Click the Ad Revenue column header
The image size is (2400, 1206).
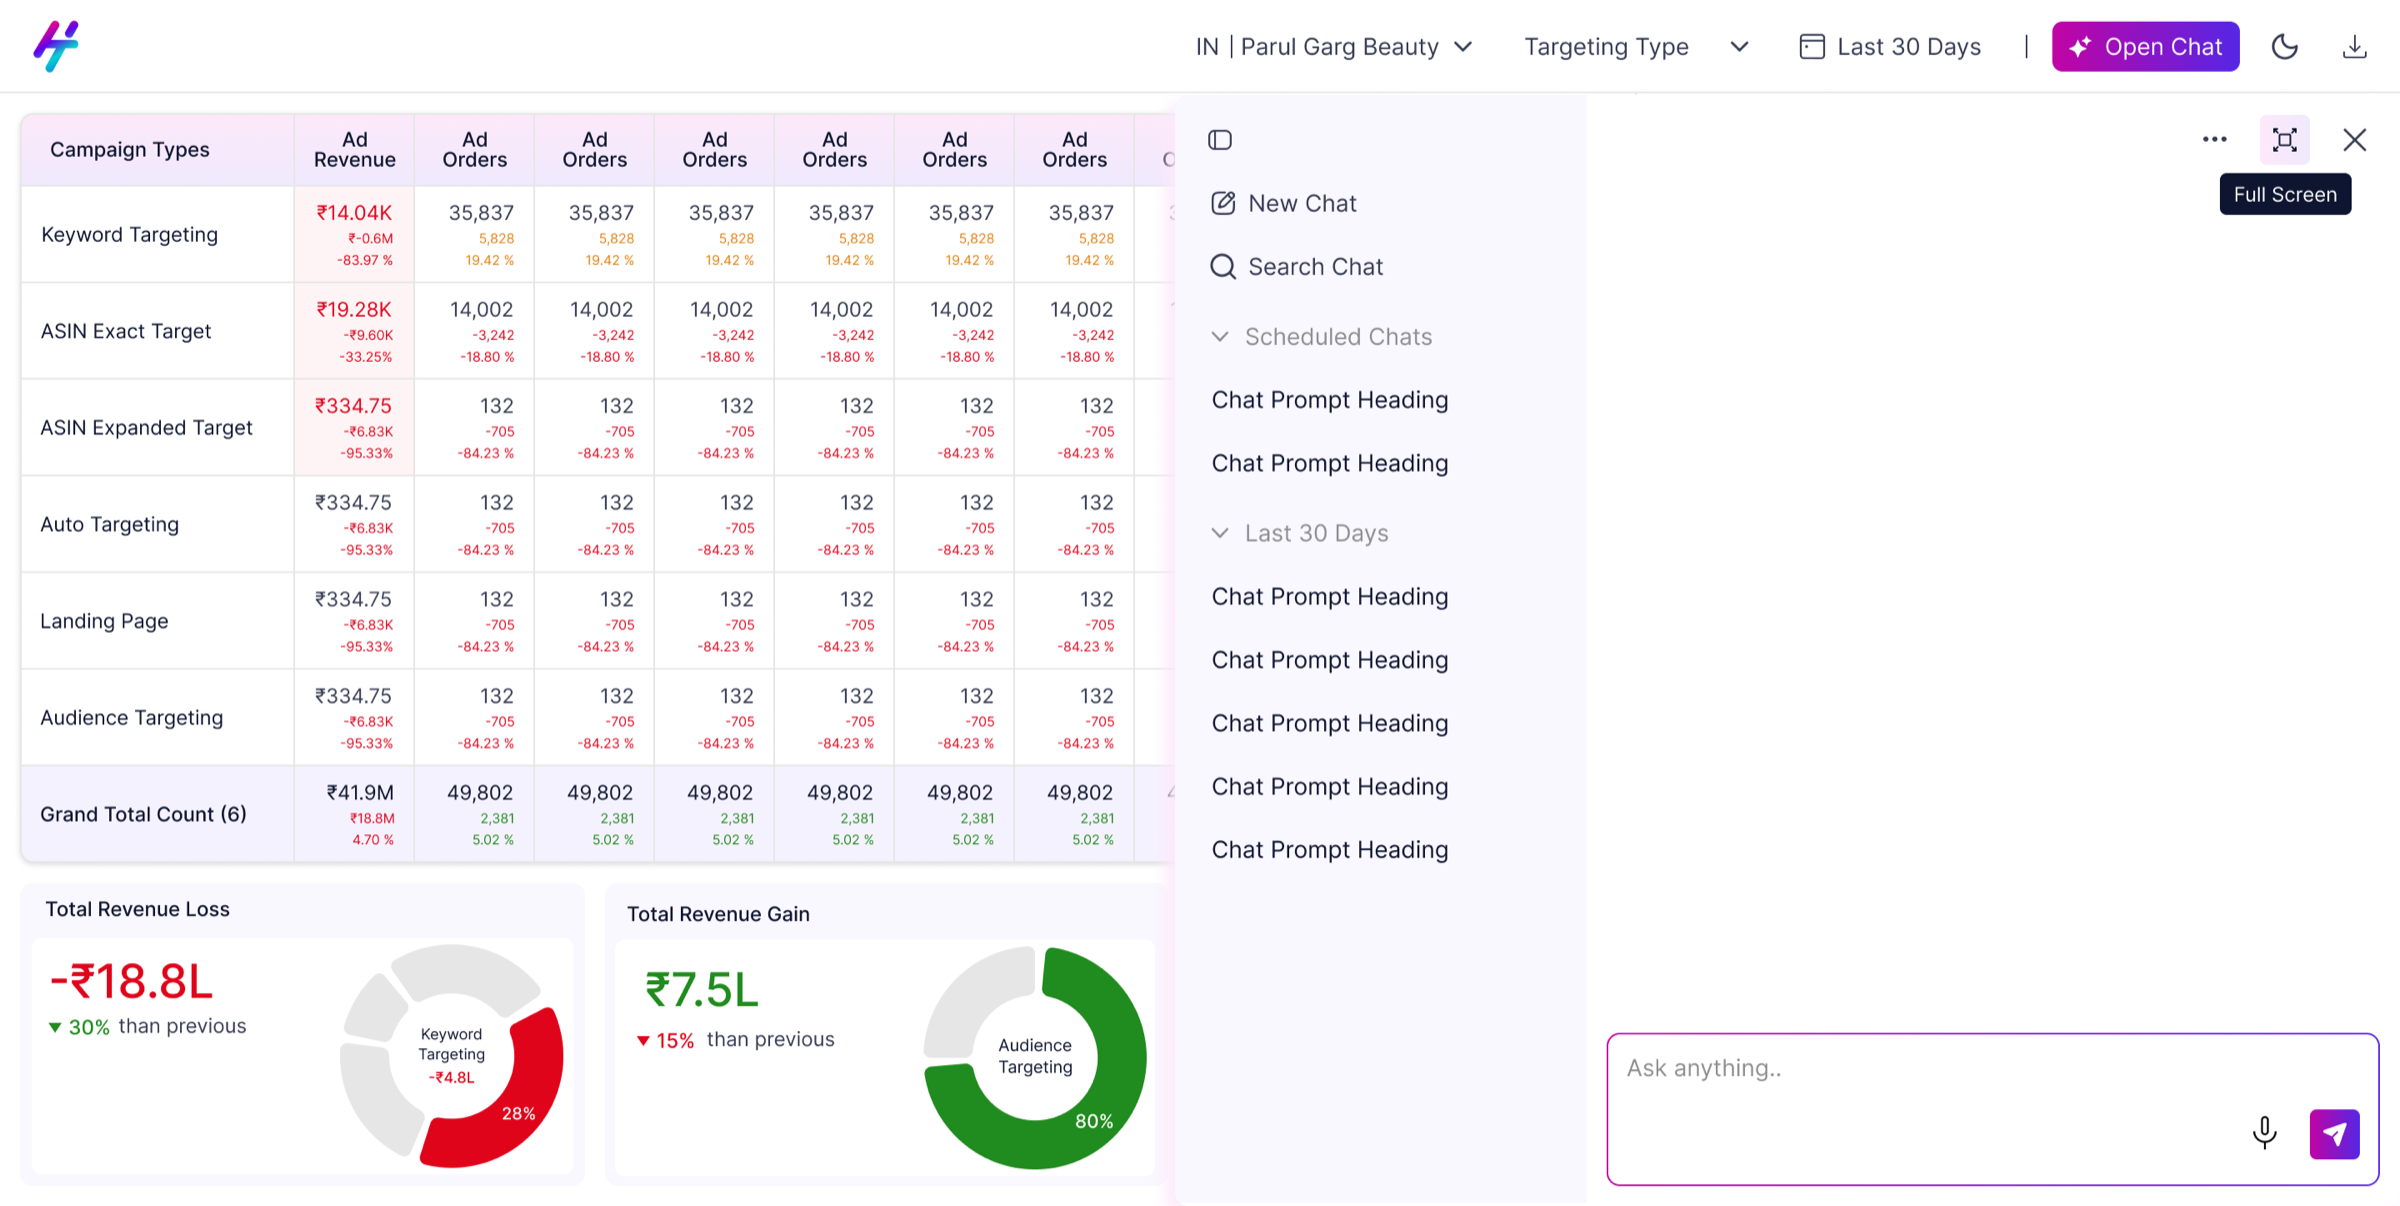[x=354, y=150]
